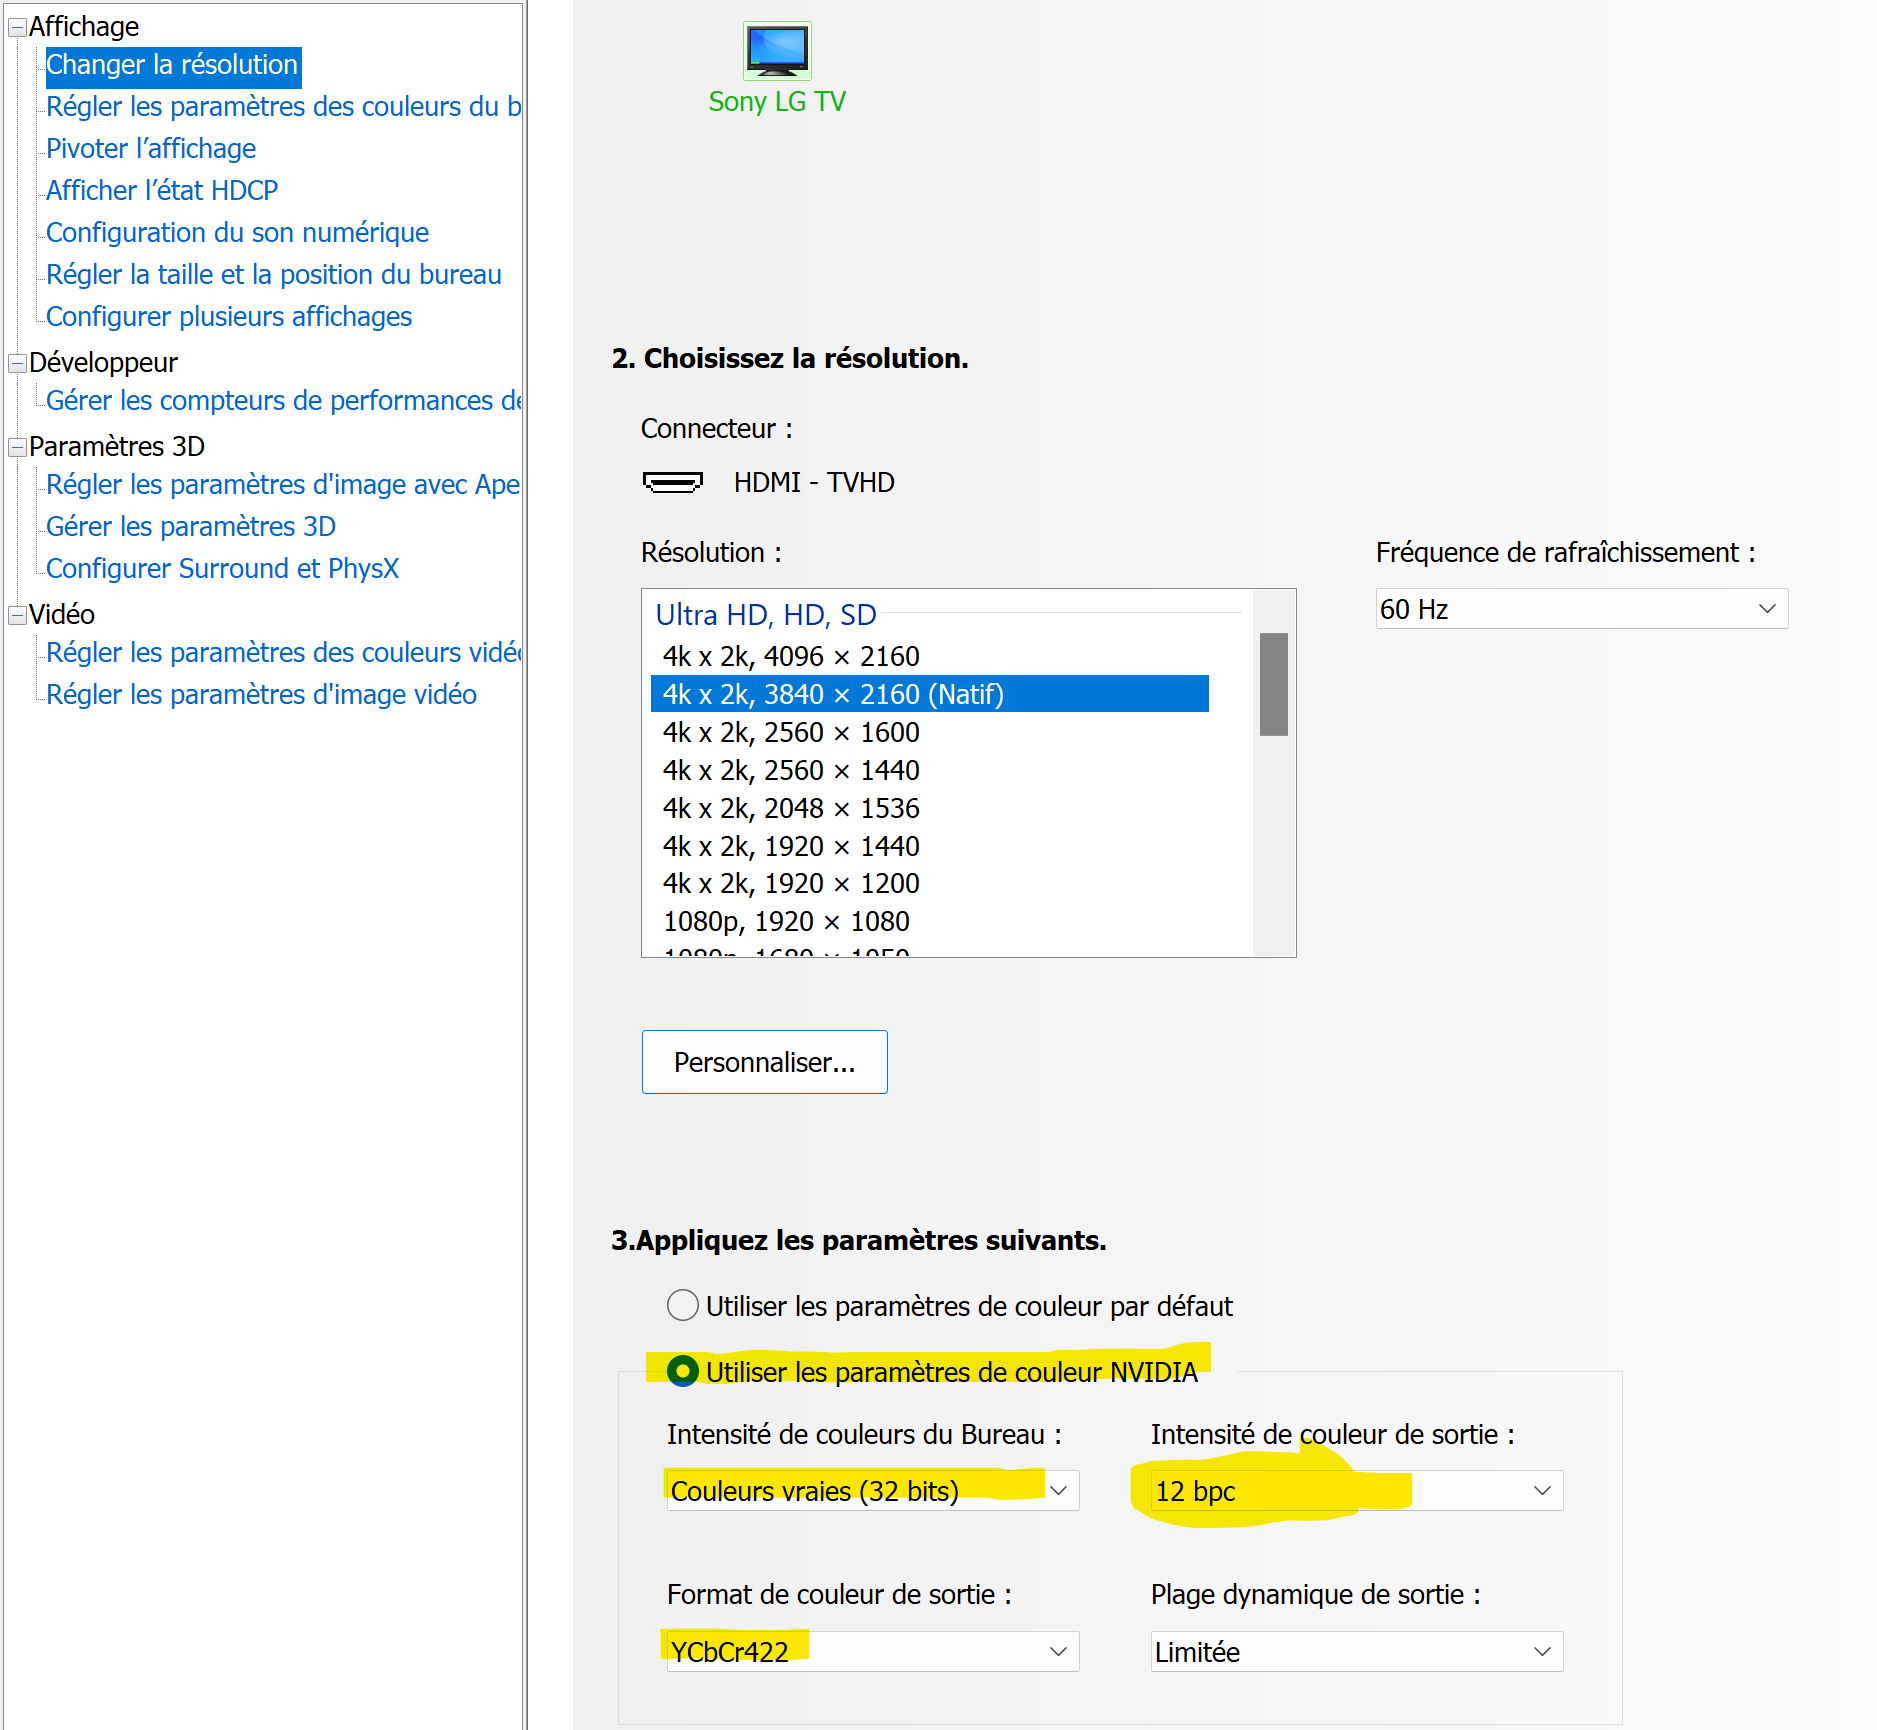Select resolution 1080p, 1920 × 1080
Image resolution: width=1877 pixels, height=1730 pixels.
click(786, 921)
